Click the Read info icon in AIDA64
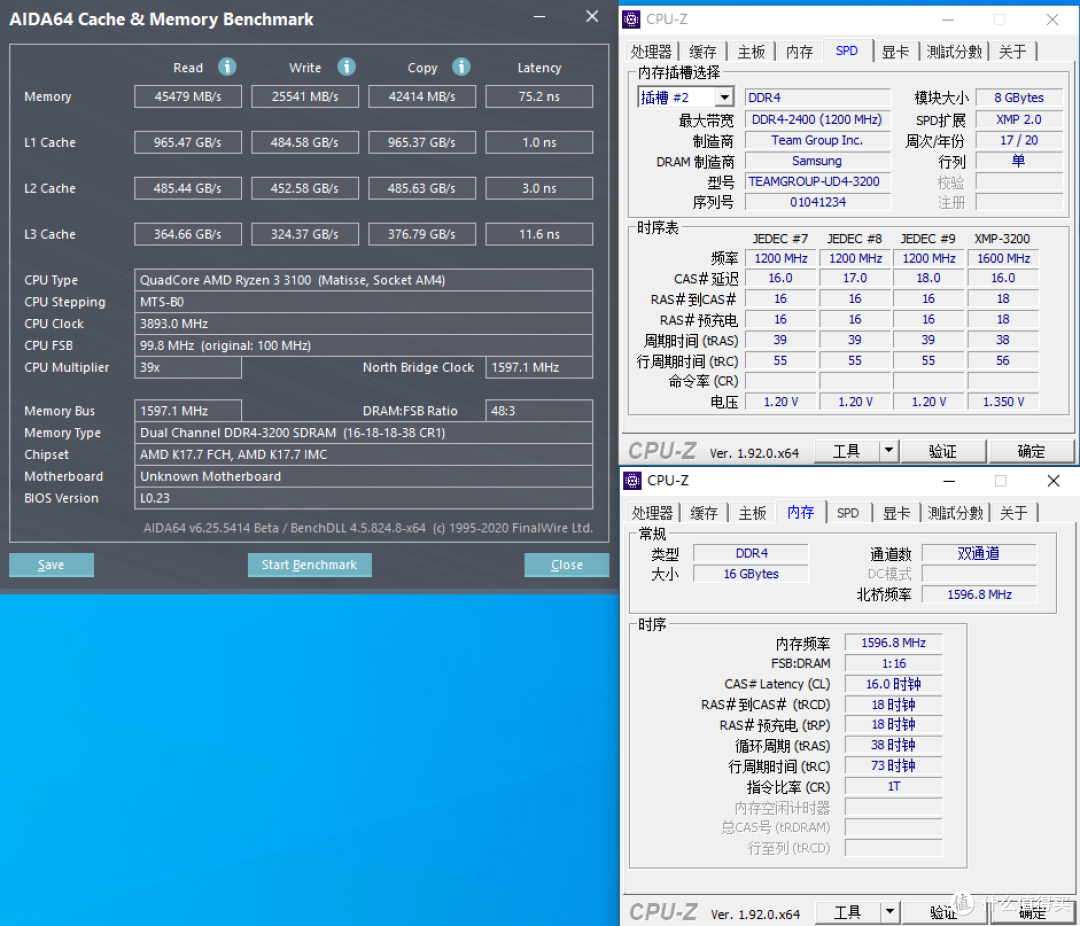This screenshot has width=1080, height=926. point(227,67)
